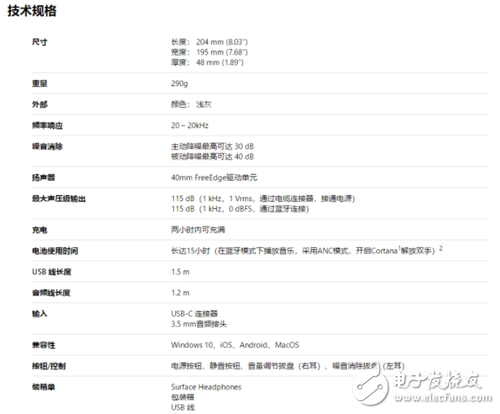This screenshot has height=414, width=500.
Task: Select the 按钮/控制 row label
Action: click(49, 366)
